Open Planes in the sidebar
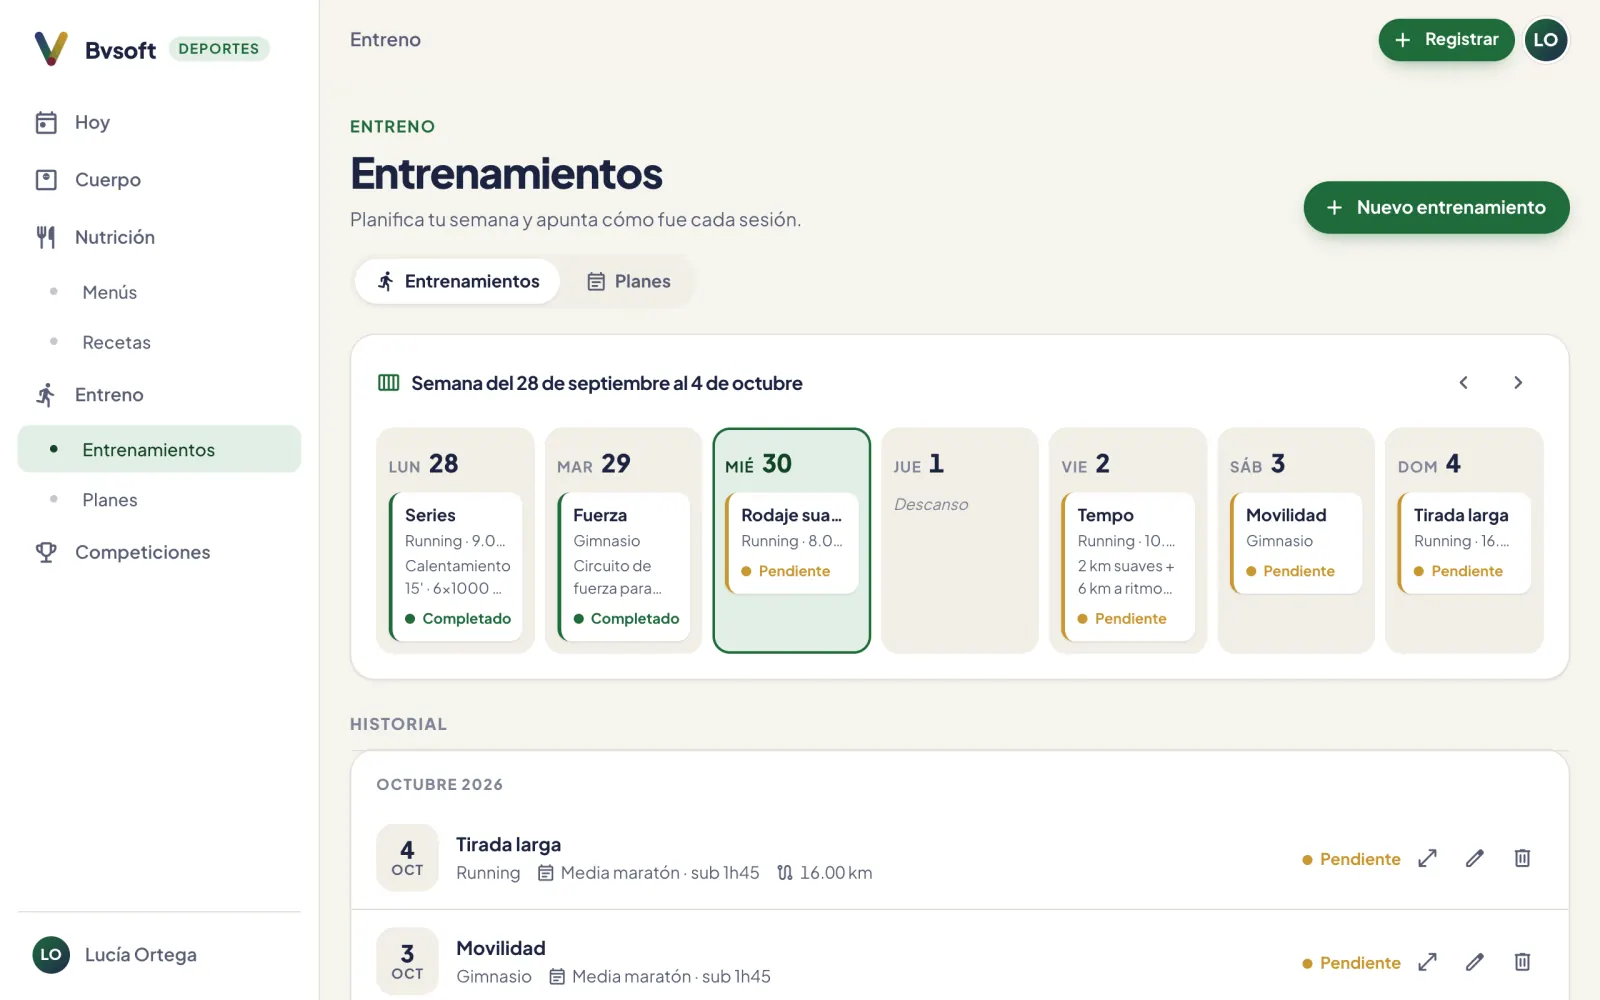1600x1000 pixels. click(110, 500)
